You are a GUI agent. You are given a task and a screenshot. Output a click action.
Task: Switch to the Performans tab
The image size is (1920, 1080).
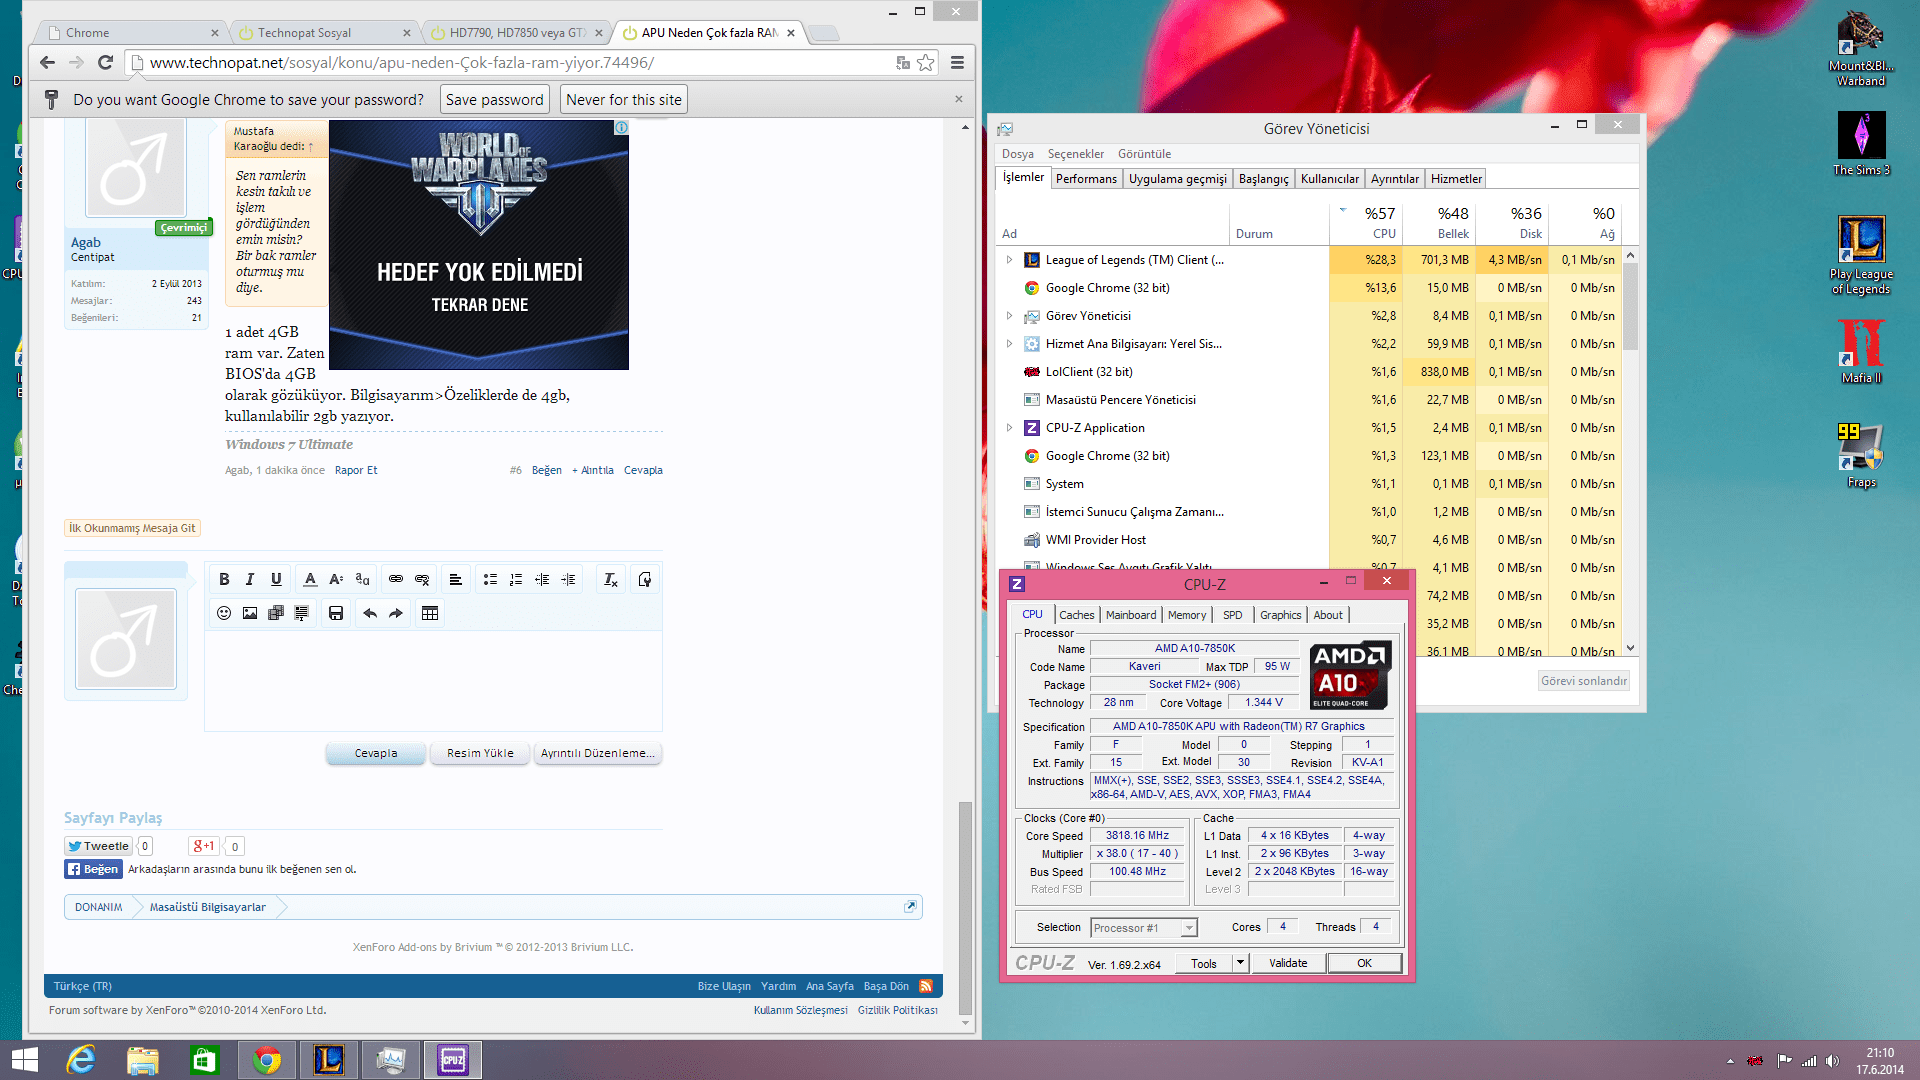[x=1086, y=179]
